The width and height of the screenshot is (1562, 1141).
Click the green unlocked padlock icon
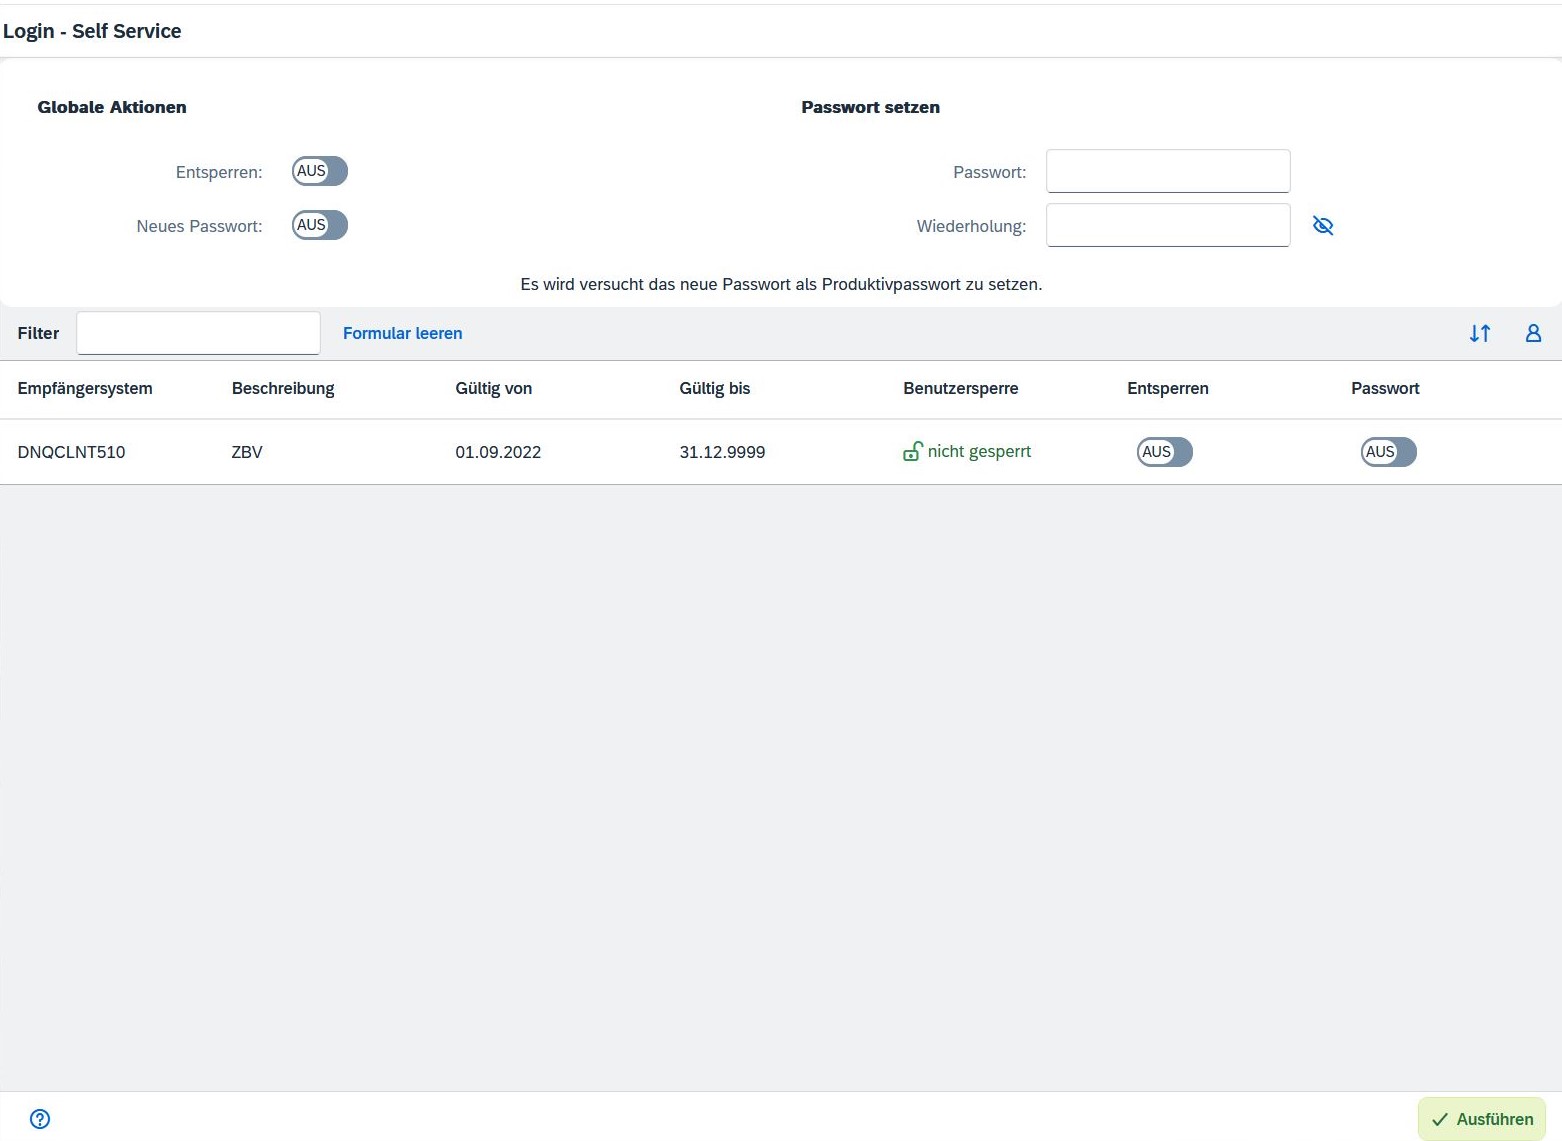click(x=912, y=452)
